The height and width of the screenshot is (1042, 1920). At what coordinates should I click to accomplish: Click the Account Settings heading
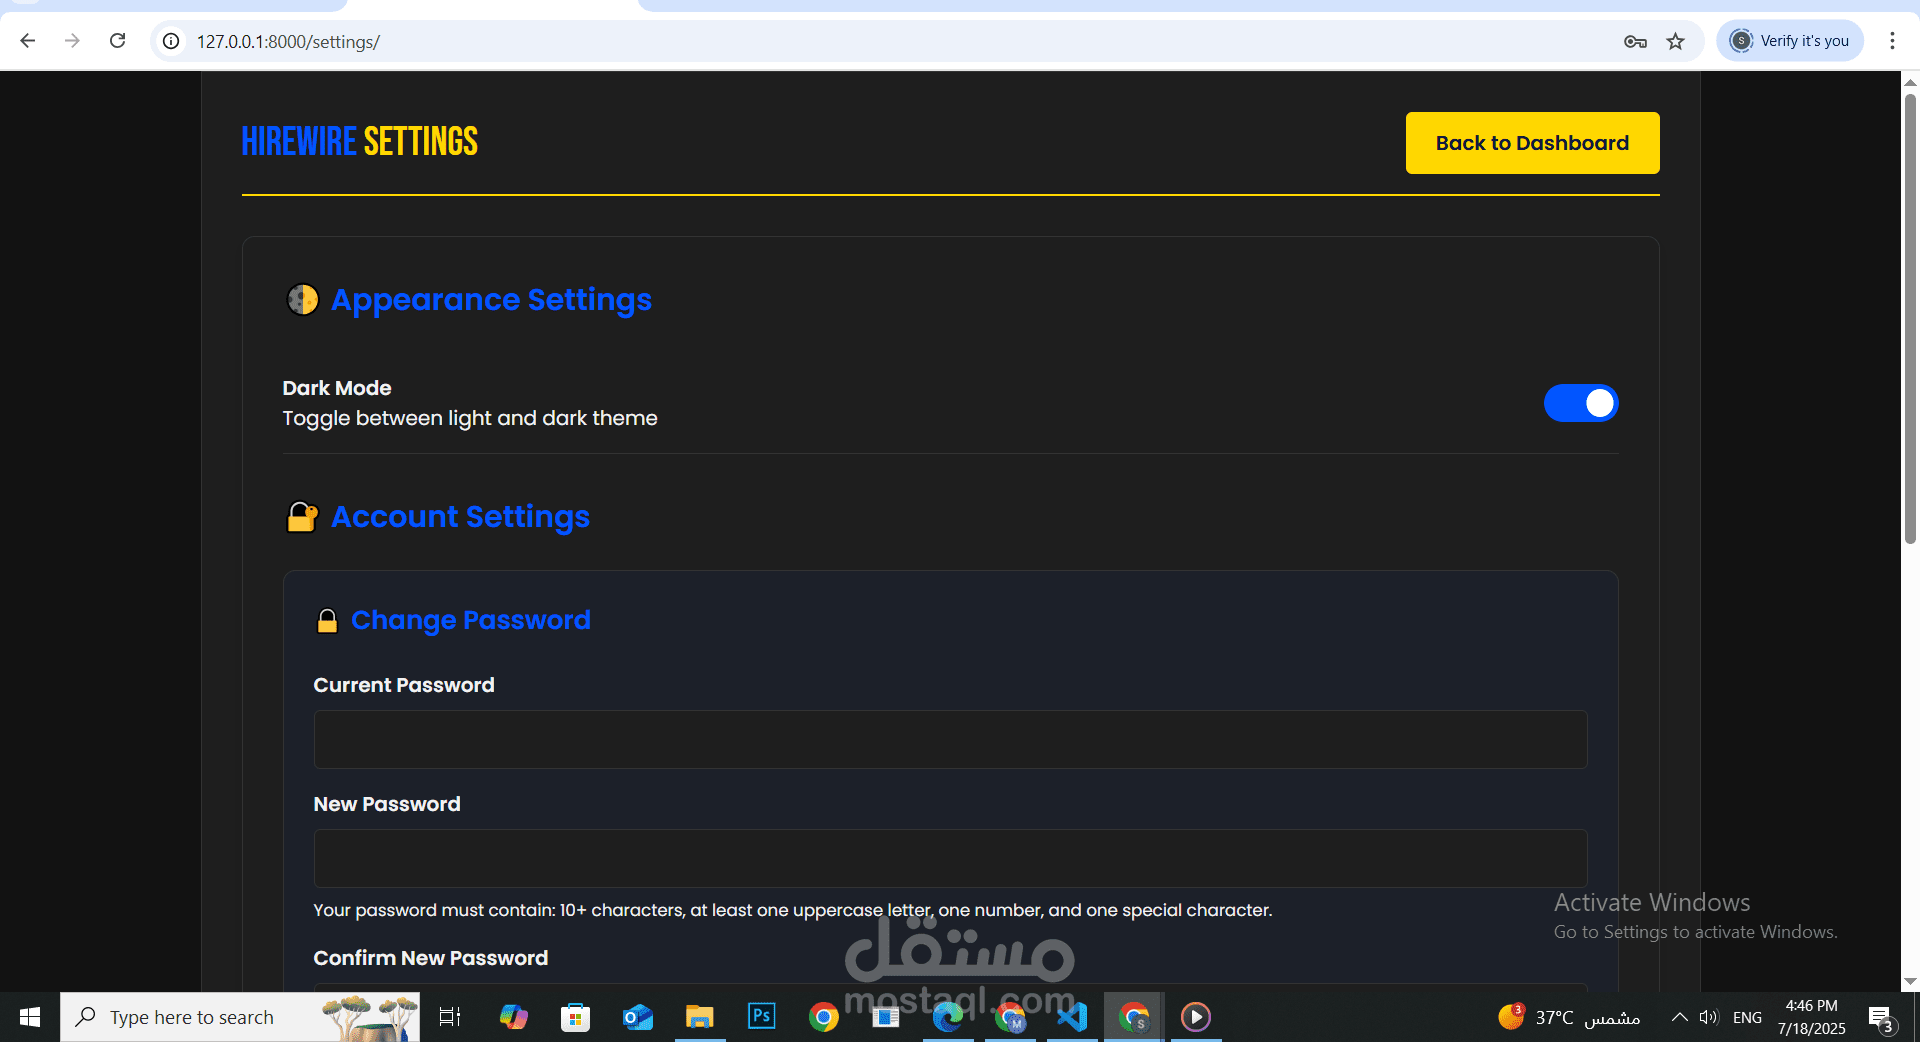[x=460, y=517]
